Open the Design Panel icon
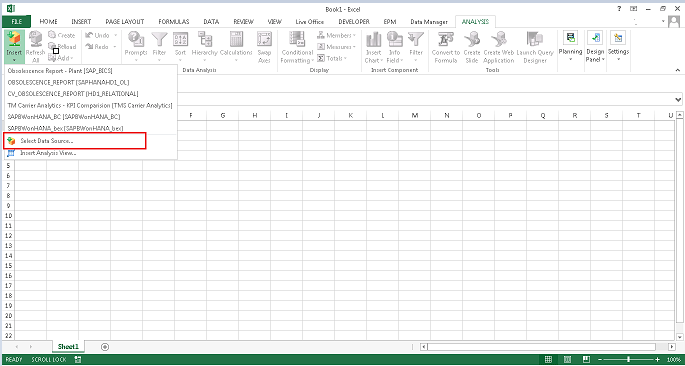The height and width of the screenshot is (366, 685). [x=595, y=38]
